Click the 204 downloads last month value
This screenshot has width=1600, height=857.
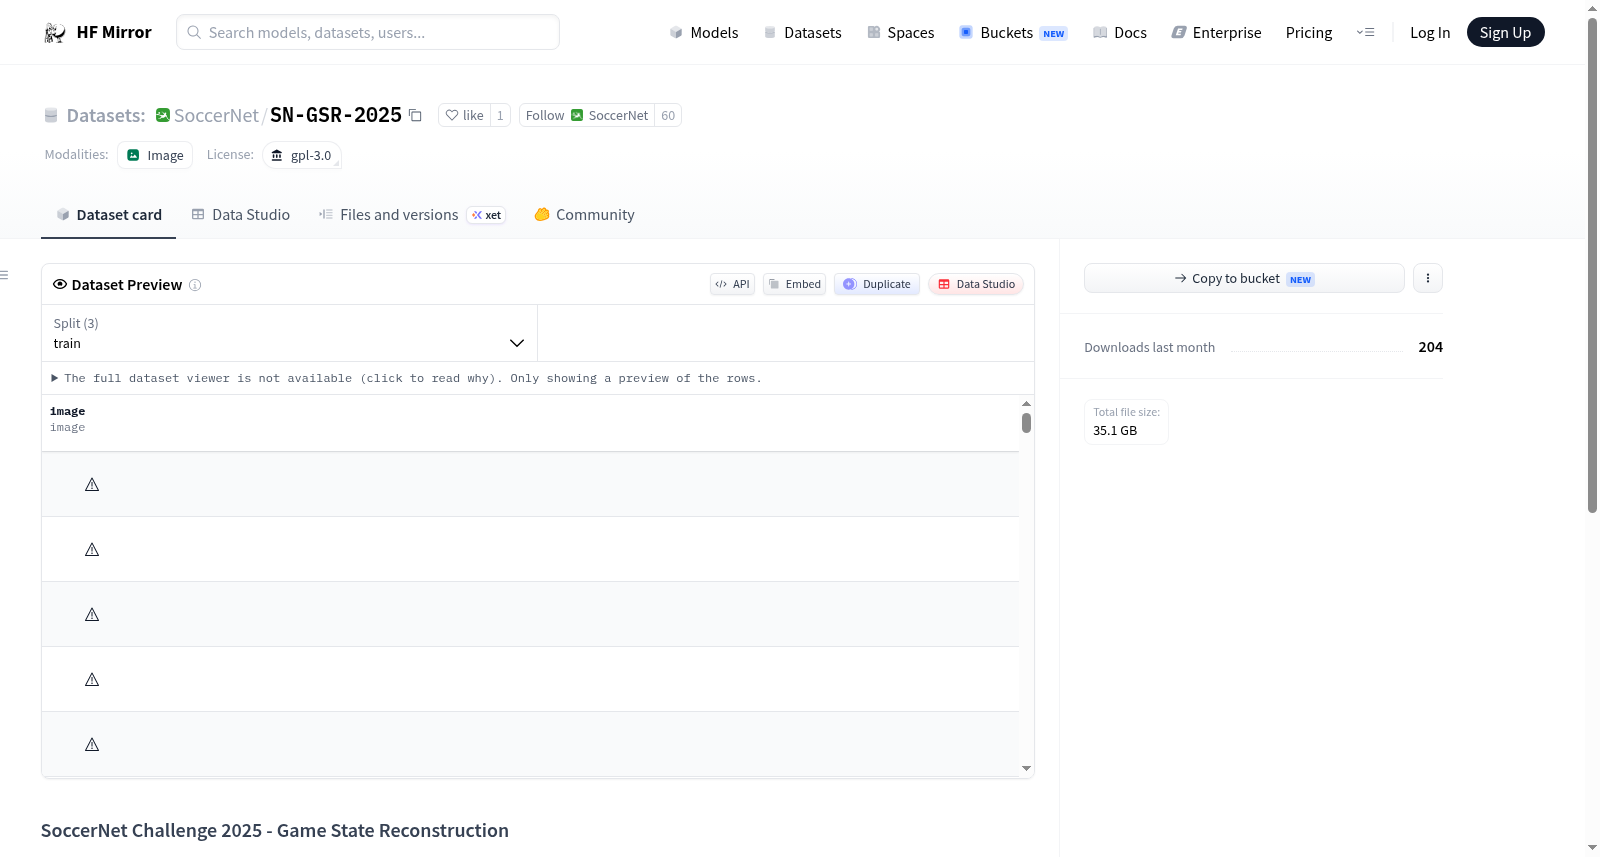(1430, 347)
